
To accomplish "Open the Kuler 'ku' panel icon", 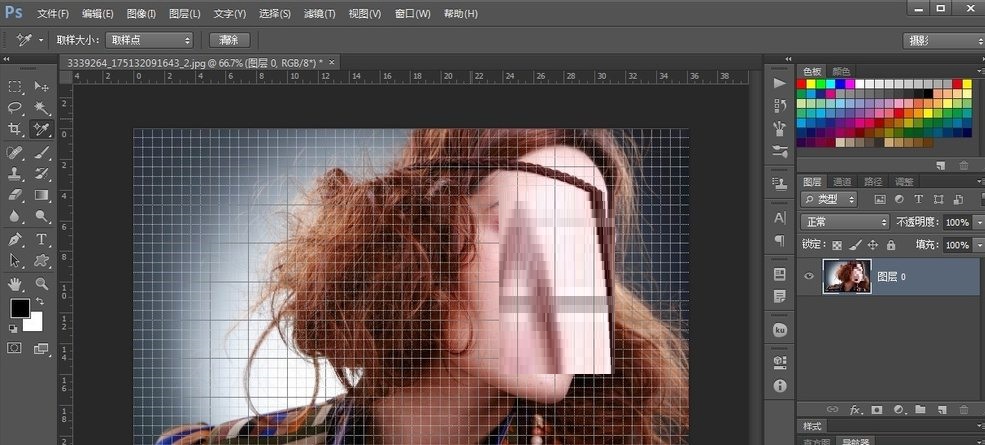I will (x=780, y=329).
